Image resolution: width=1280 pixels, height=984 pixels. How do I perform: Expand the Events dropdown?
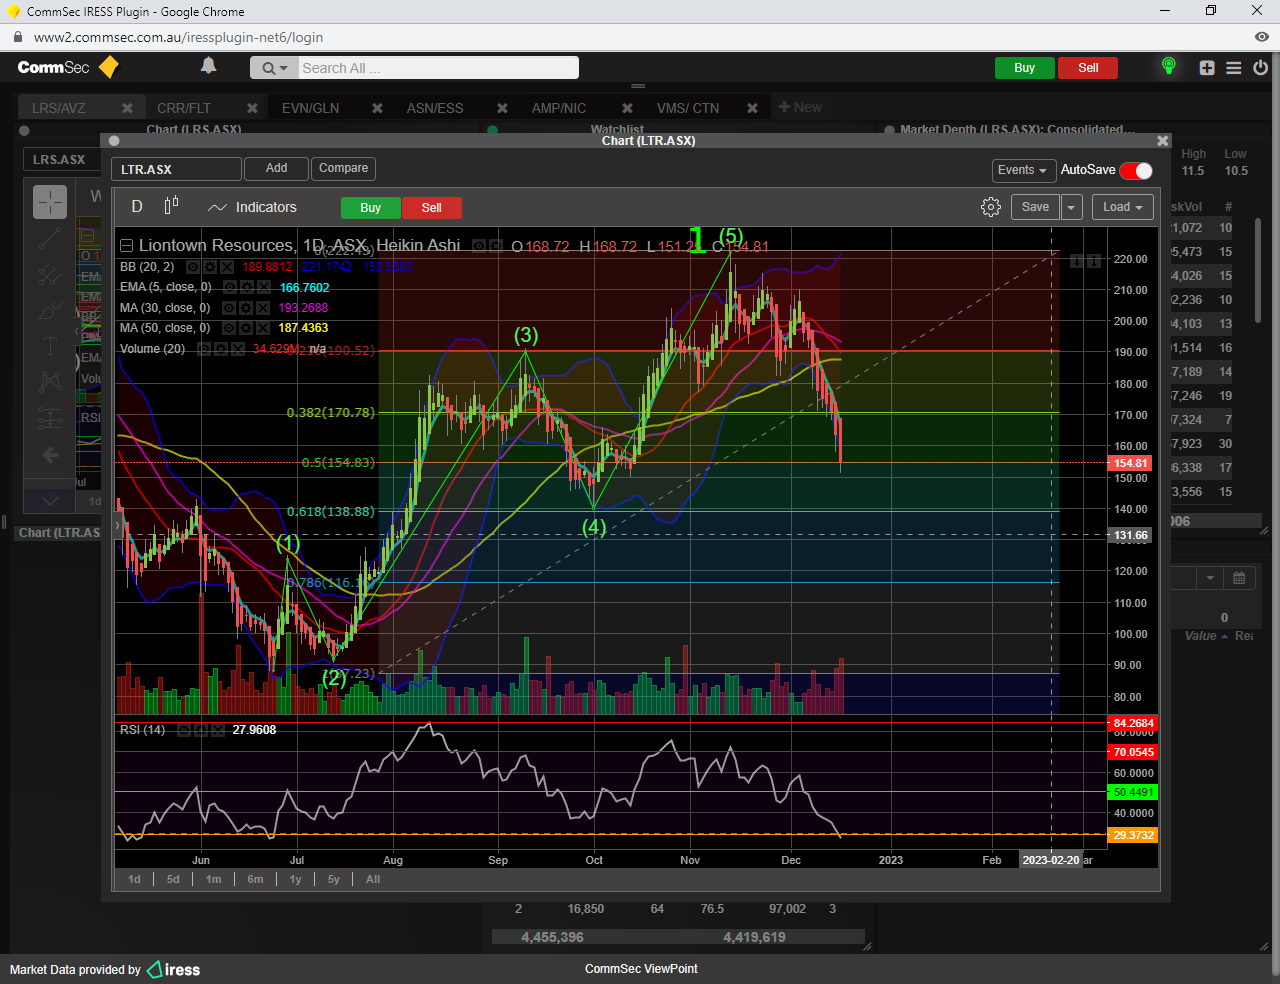[x=1021, y=170]
